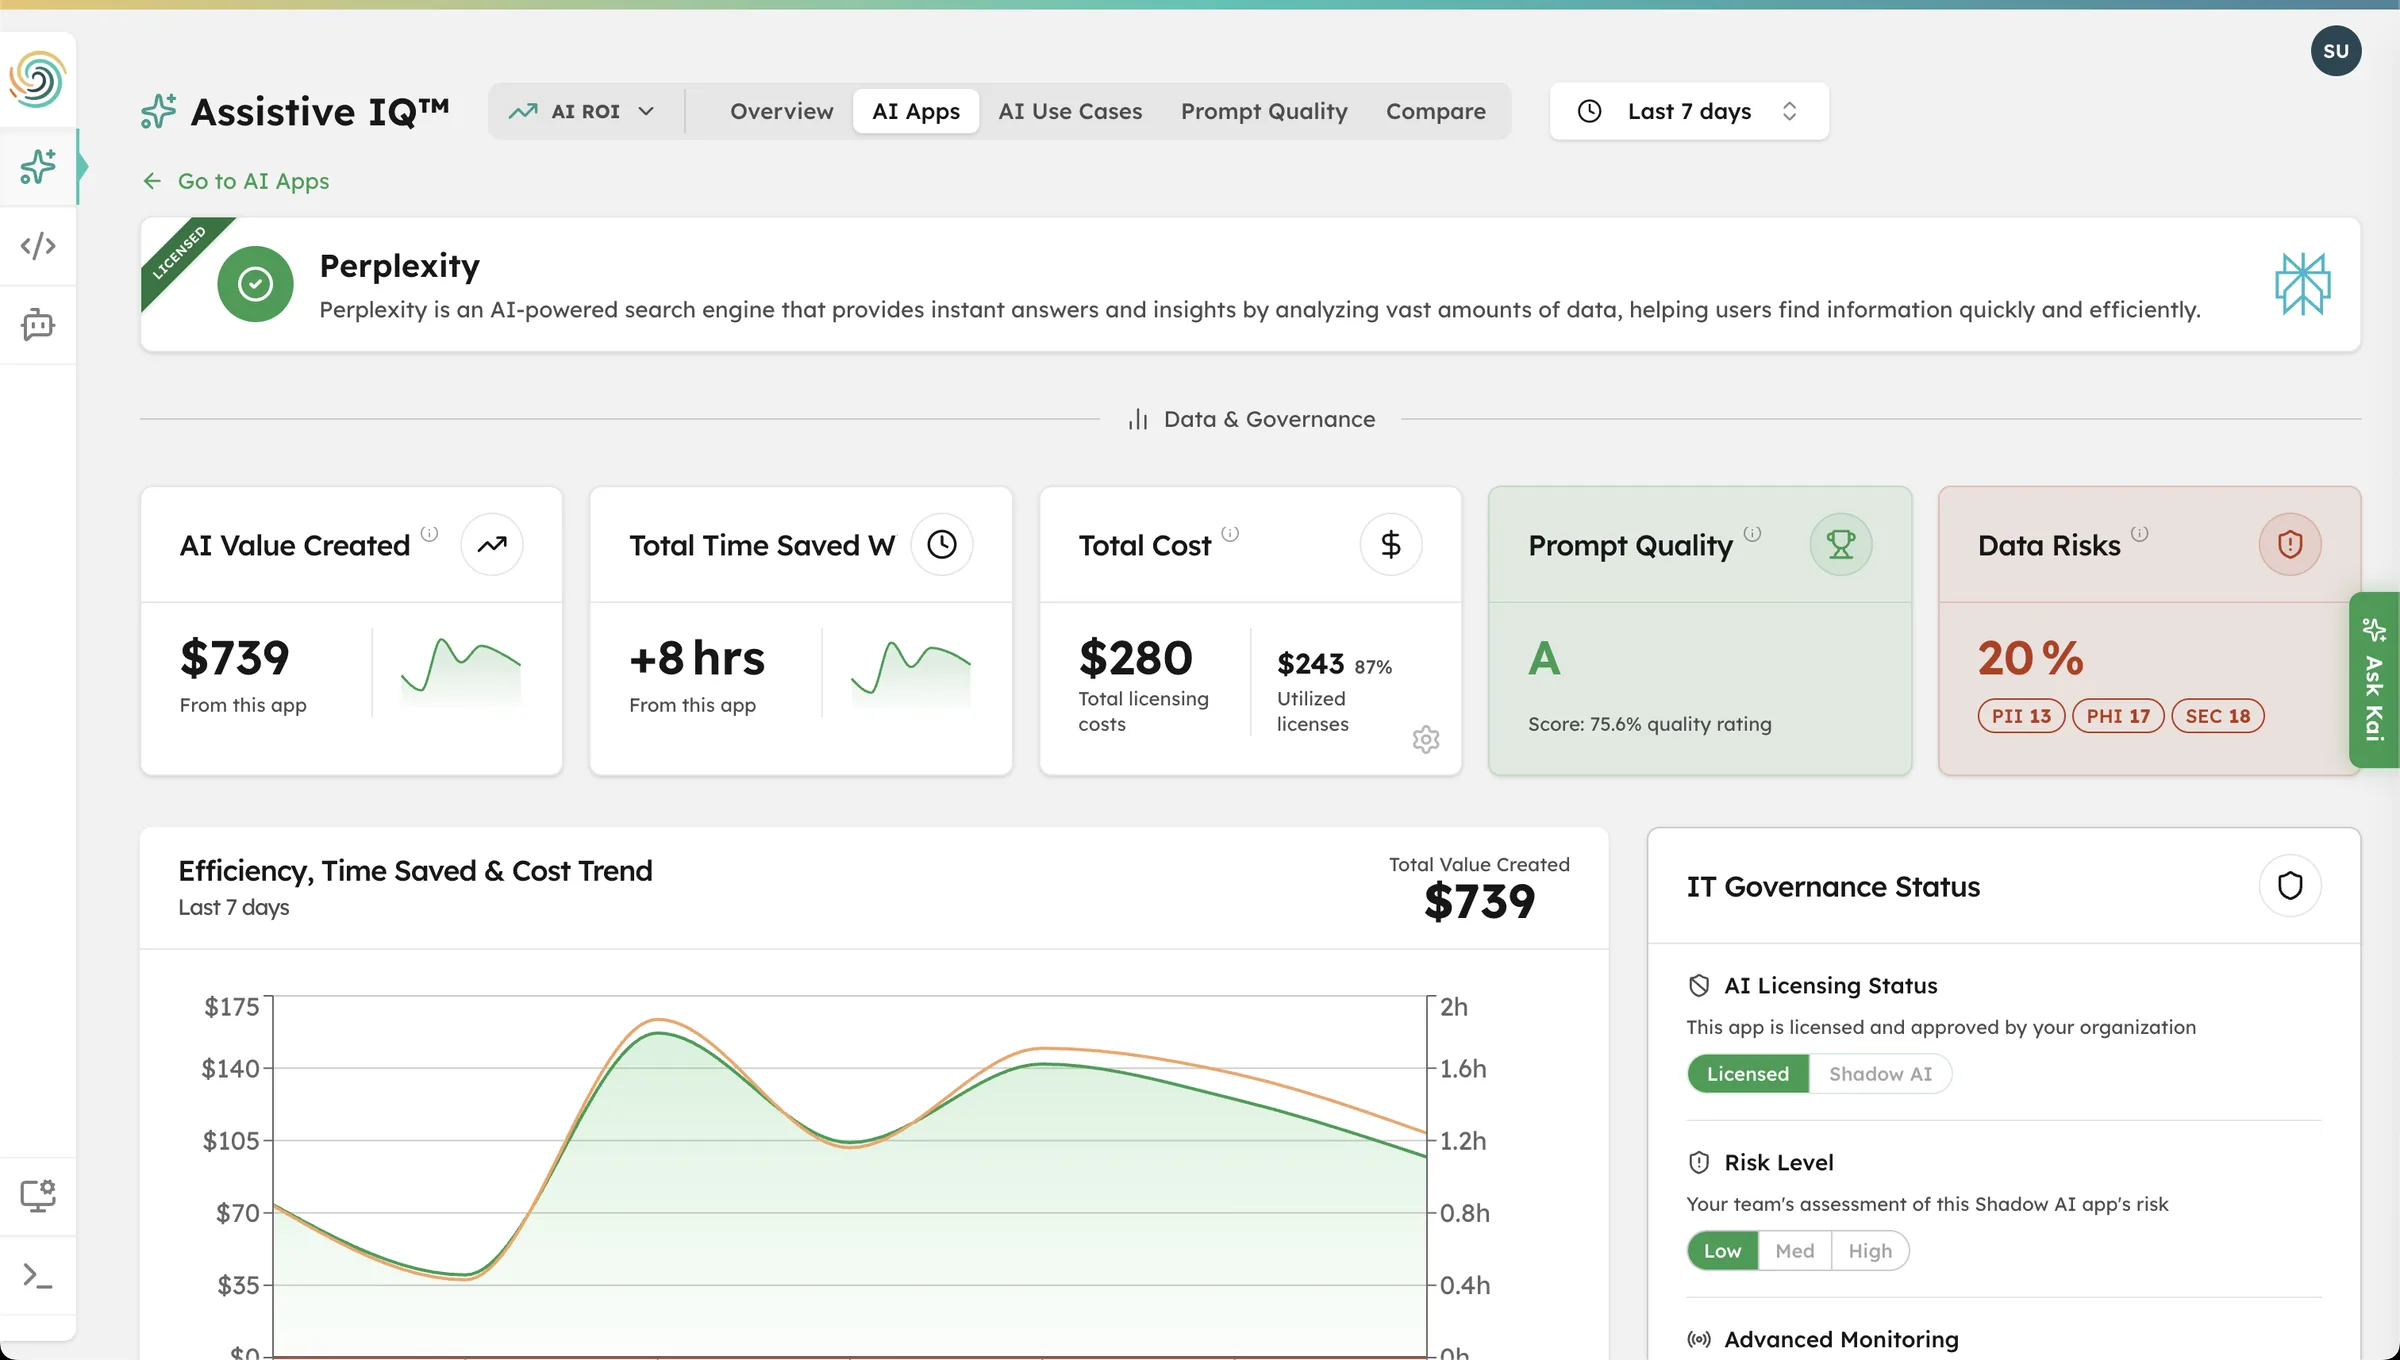The width and height of the screenshot is (2400, 1360).
Task: Set licensing status to Licensed
Action: pyautogui.click(x=1747, y=1073)
